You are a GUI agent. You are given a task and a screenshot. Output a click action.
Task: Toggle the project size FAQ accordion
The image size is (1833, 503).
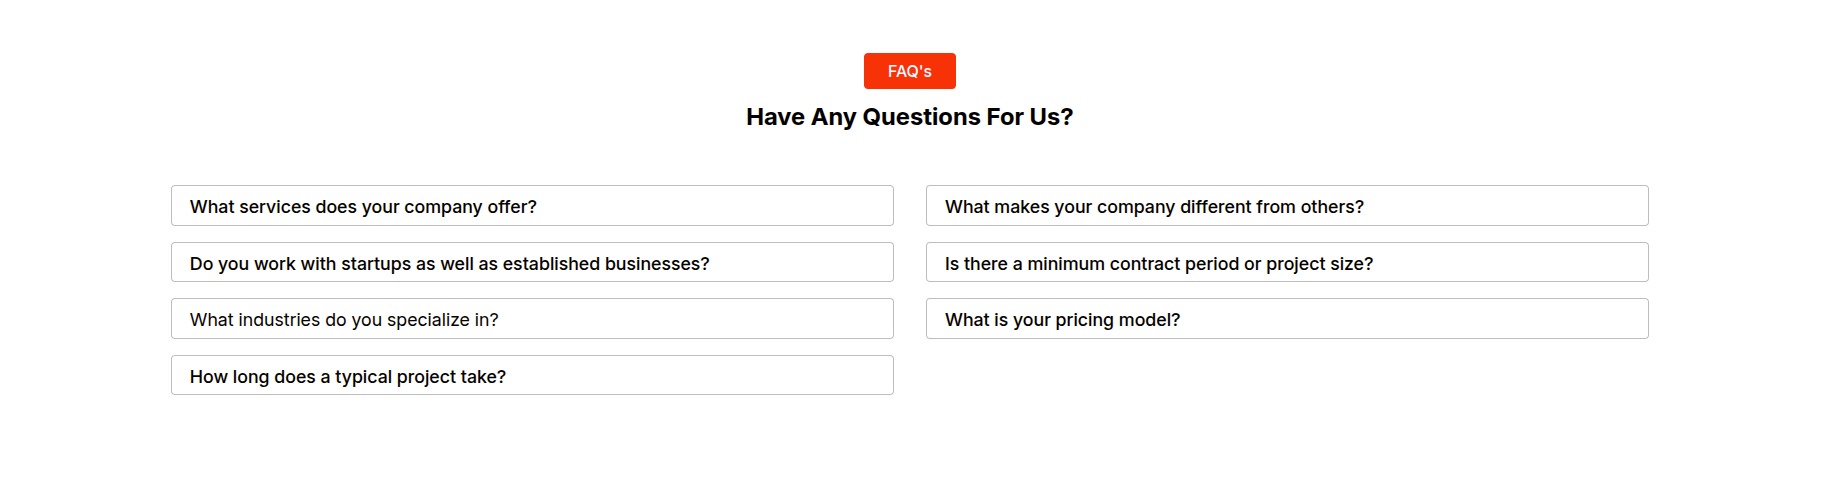[1286, 263]
